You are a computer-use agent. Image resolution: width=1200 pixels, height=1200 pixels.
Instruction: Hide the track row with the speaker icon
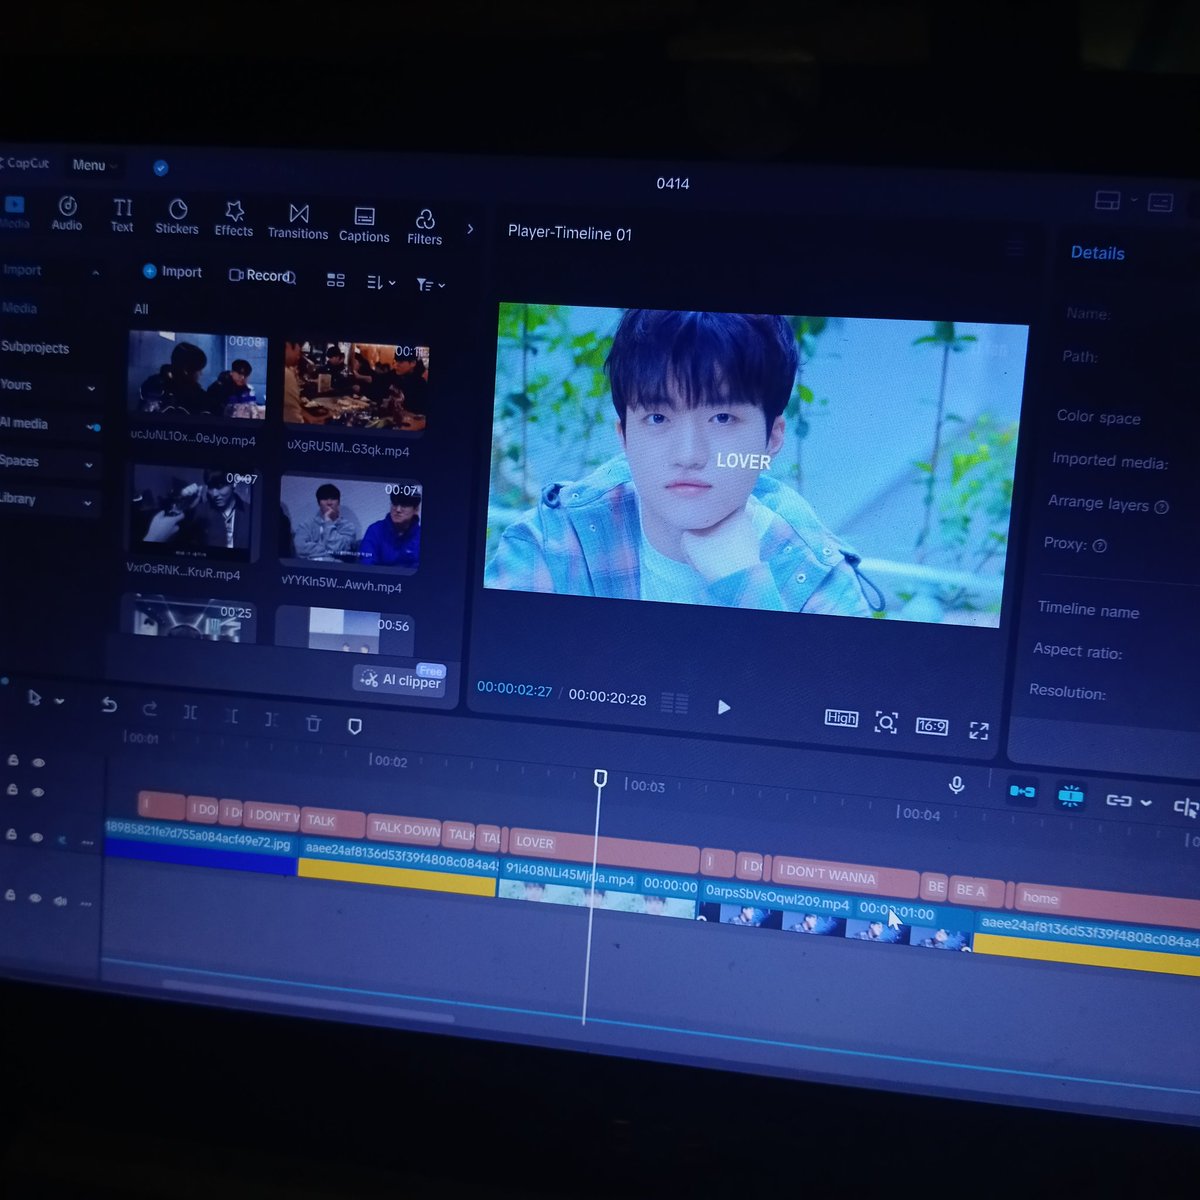36,898
